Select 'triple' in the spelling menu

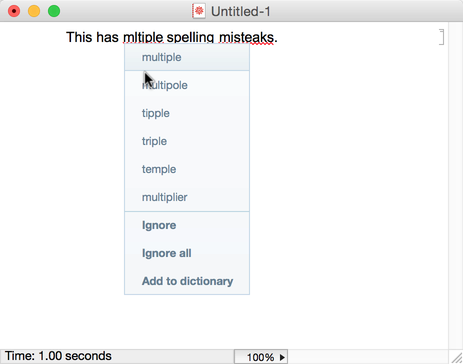coord(187,141)
